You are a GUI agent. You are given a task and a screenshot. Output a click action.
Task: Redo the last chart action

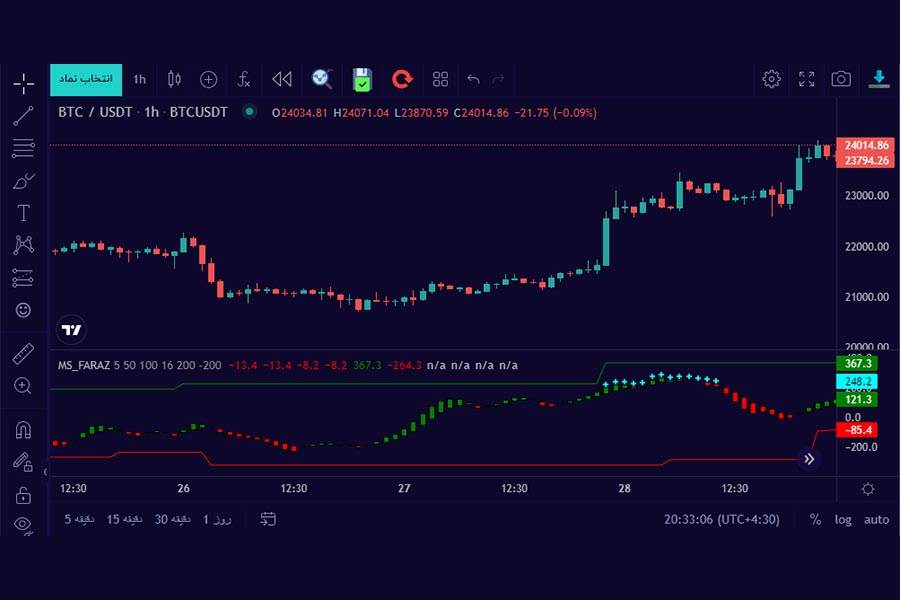498,79
